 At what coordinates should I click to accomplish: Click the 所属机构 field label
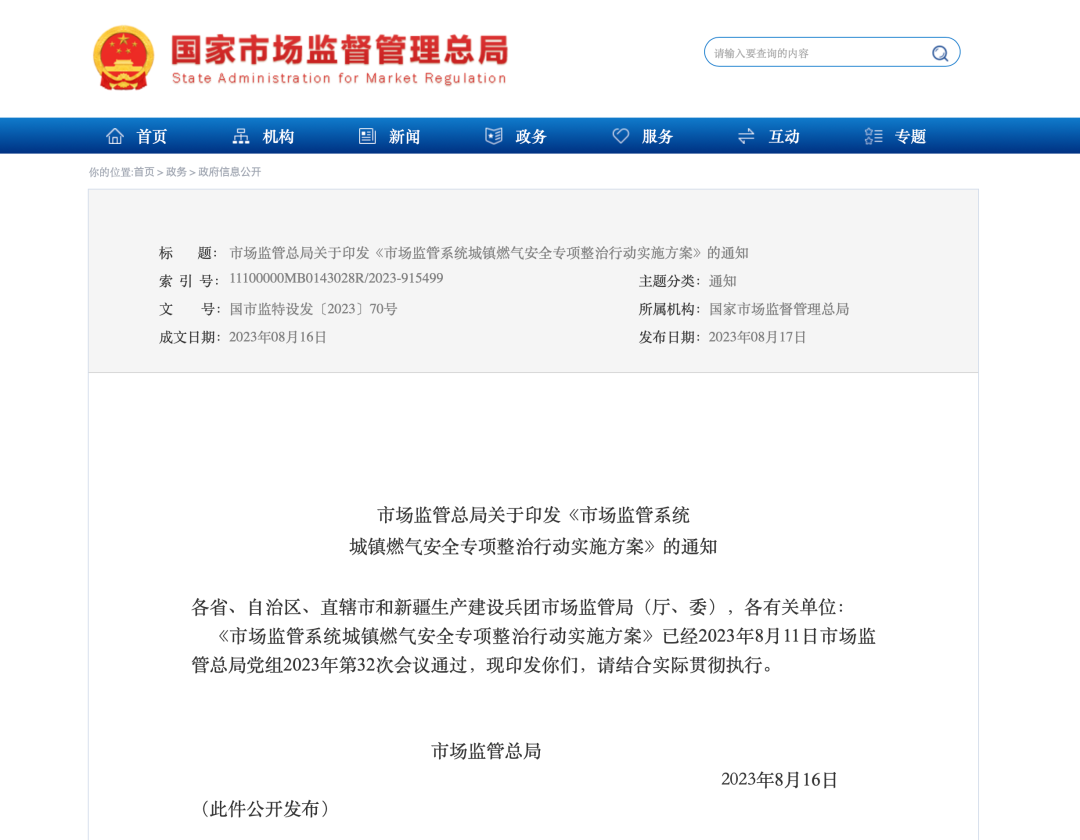pyautogui.click(x=669, y=309)
